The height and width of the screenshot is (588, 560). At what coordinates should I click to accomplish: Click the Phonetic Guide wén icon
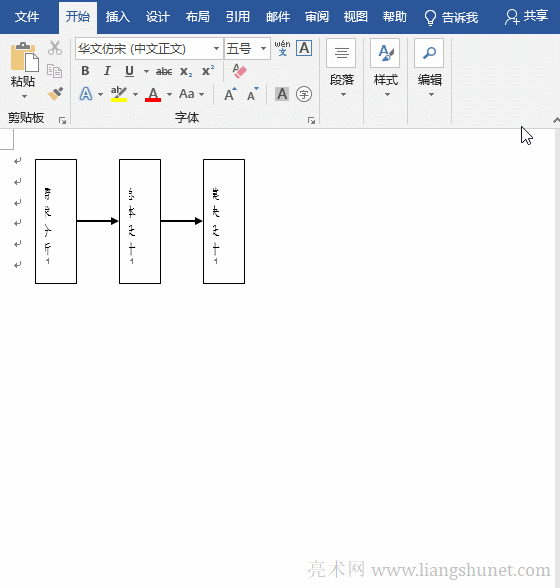pos(282,48)
